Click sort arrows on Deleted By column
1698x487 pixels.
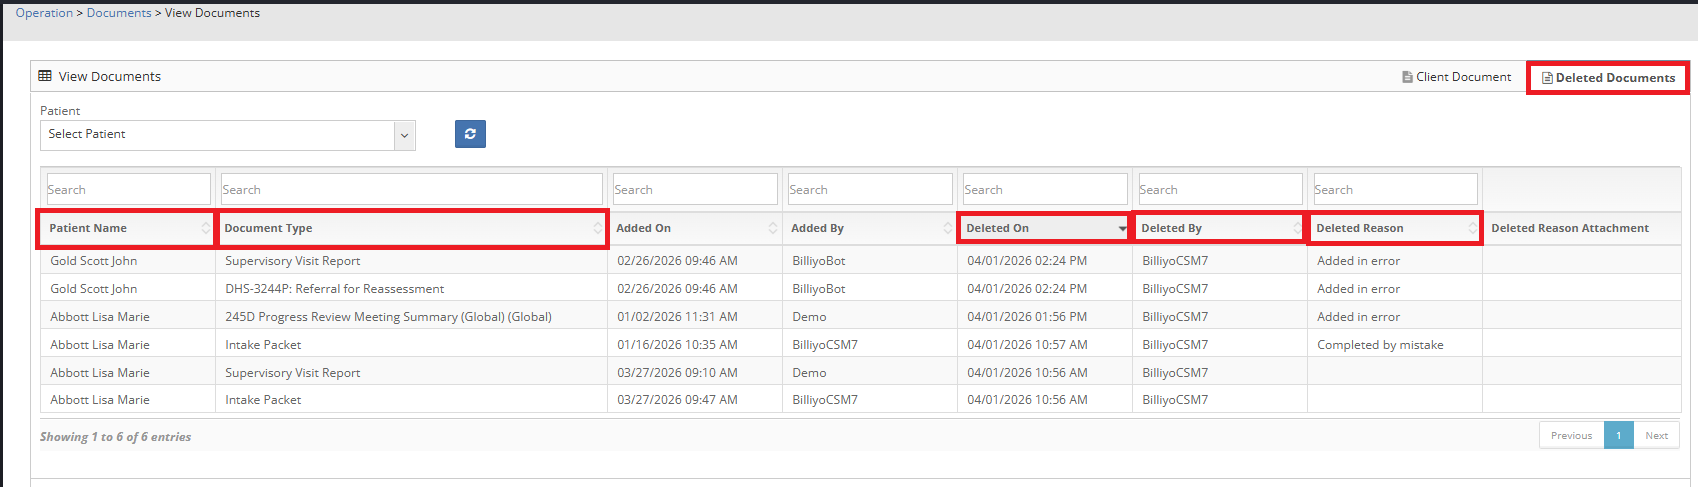point(1297,229)
